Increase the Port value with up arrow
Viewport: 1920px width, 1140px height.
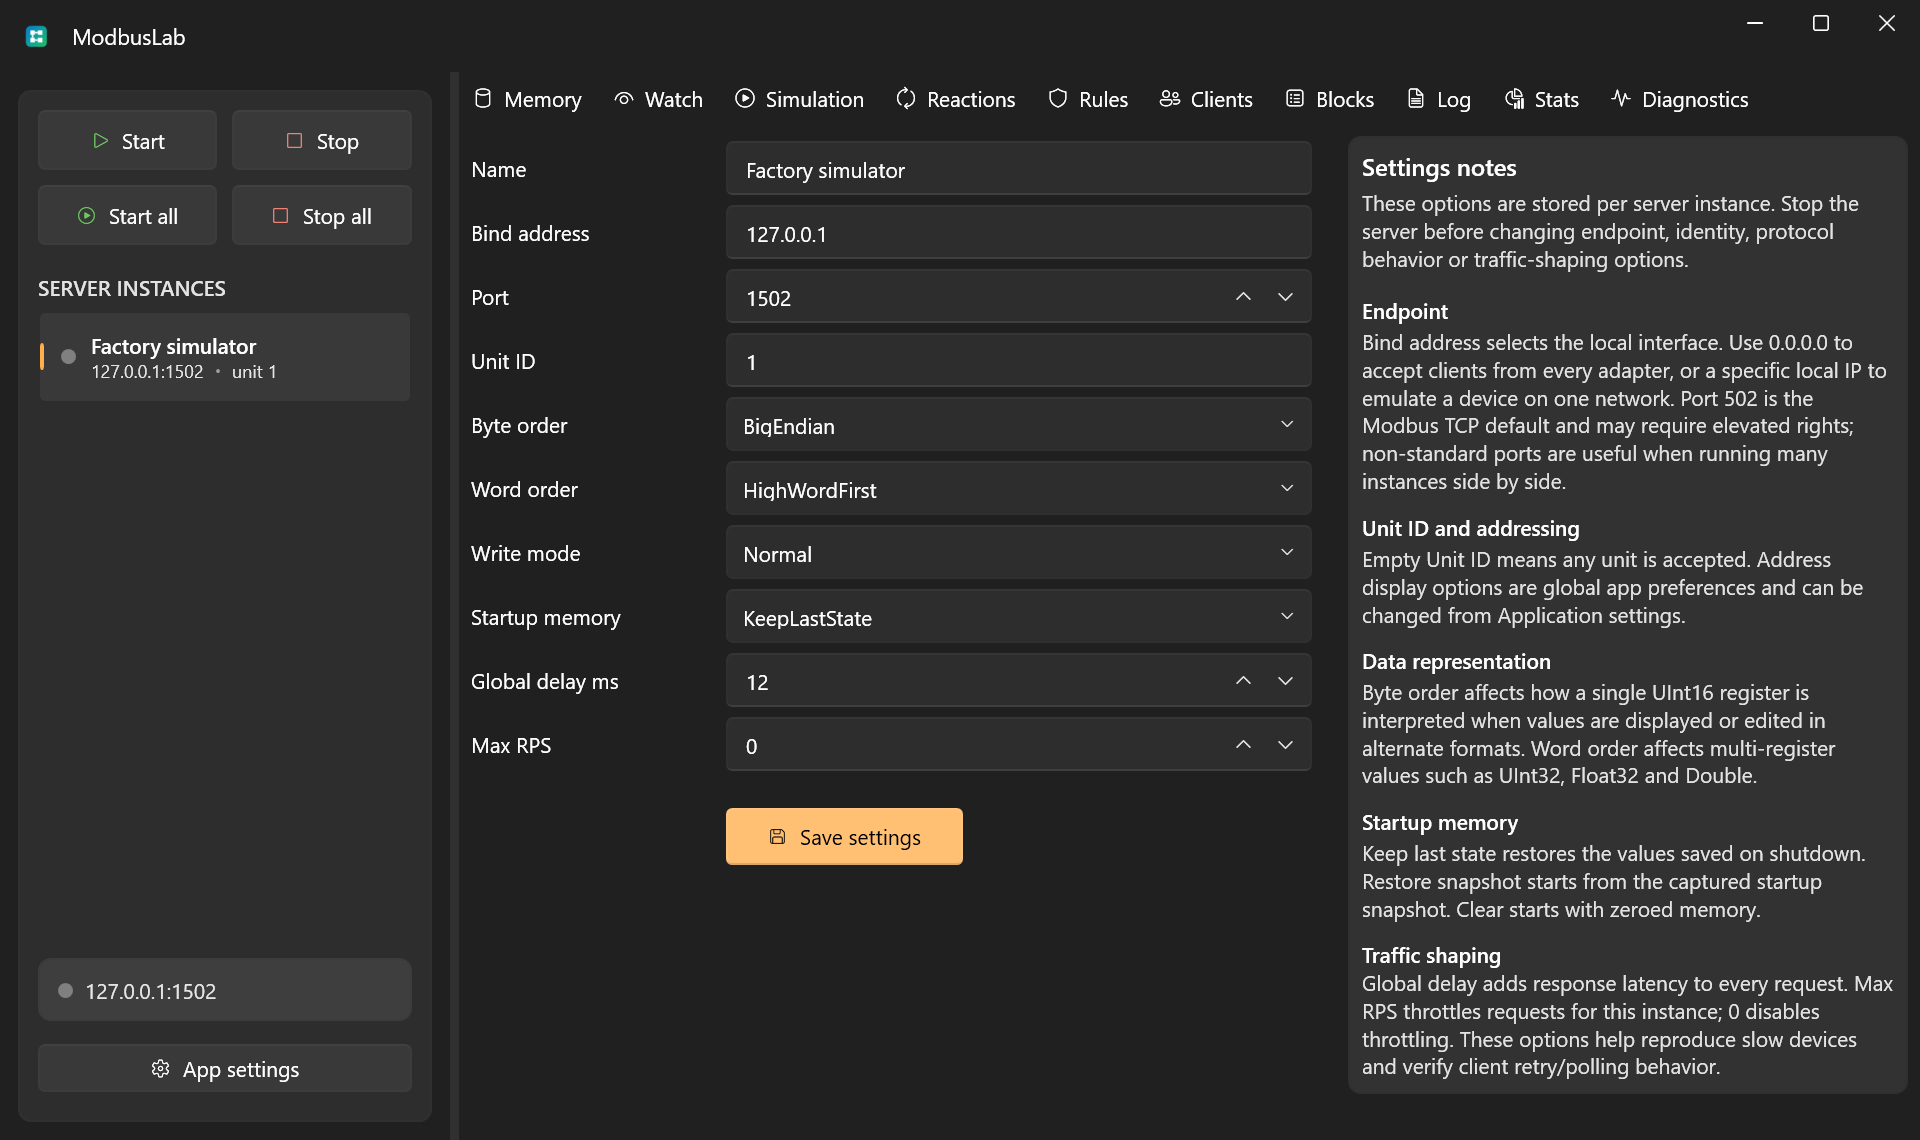(x=1243, y=297)
